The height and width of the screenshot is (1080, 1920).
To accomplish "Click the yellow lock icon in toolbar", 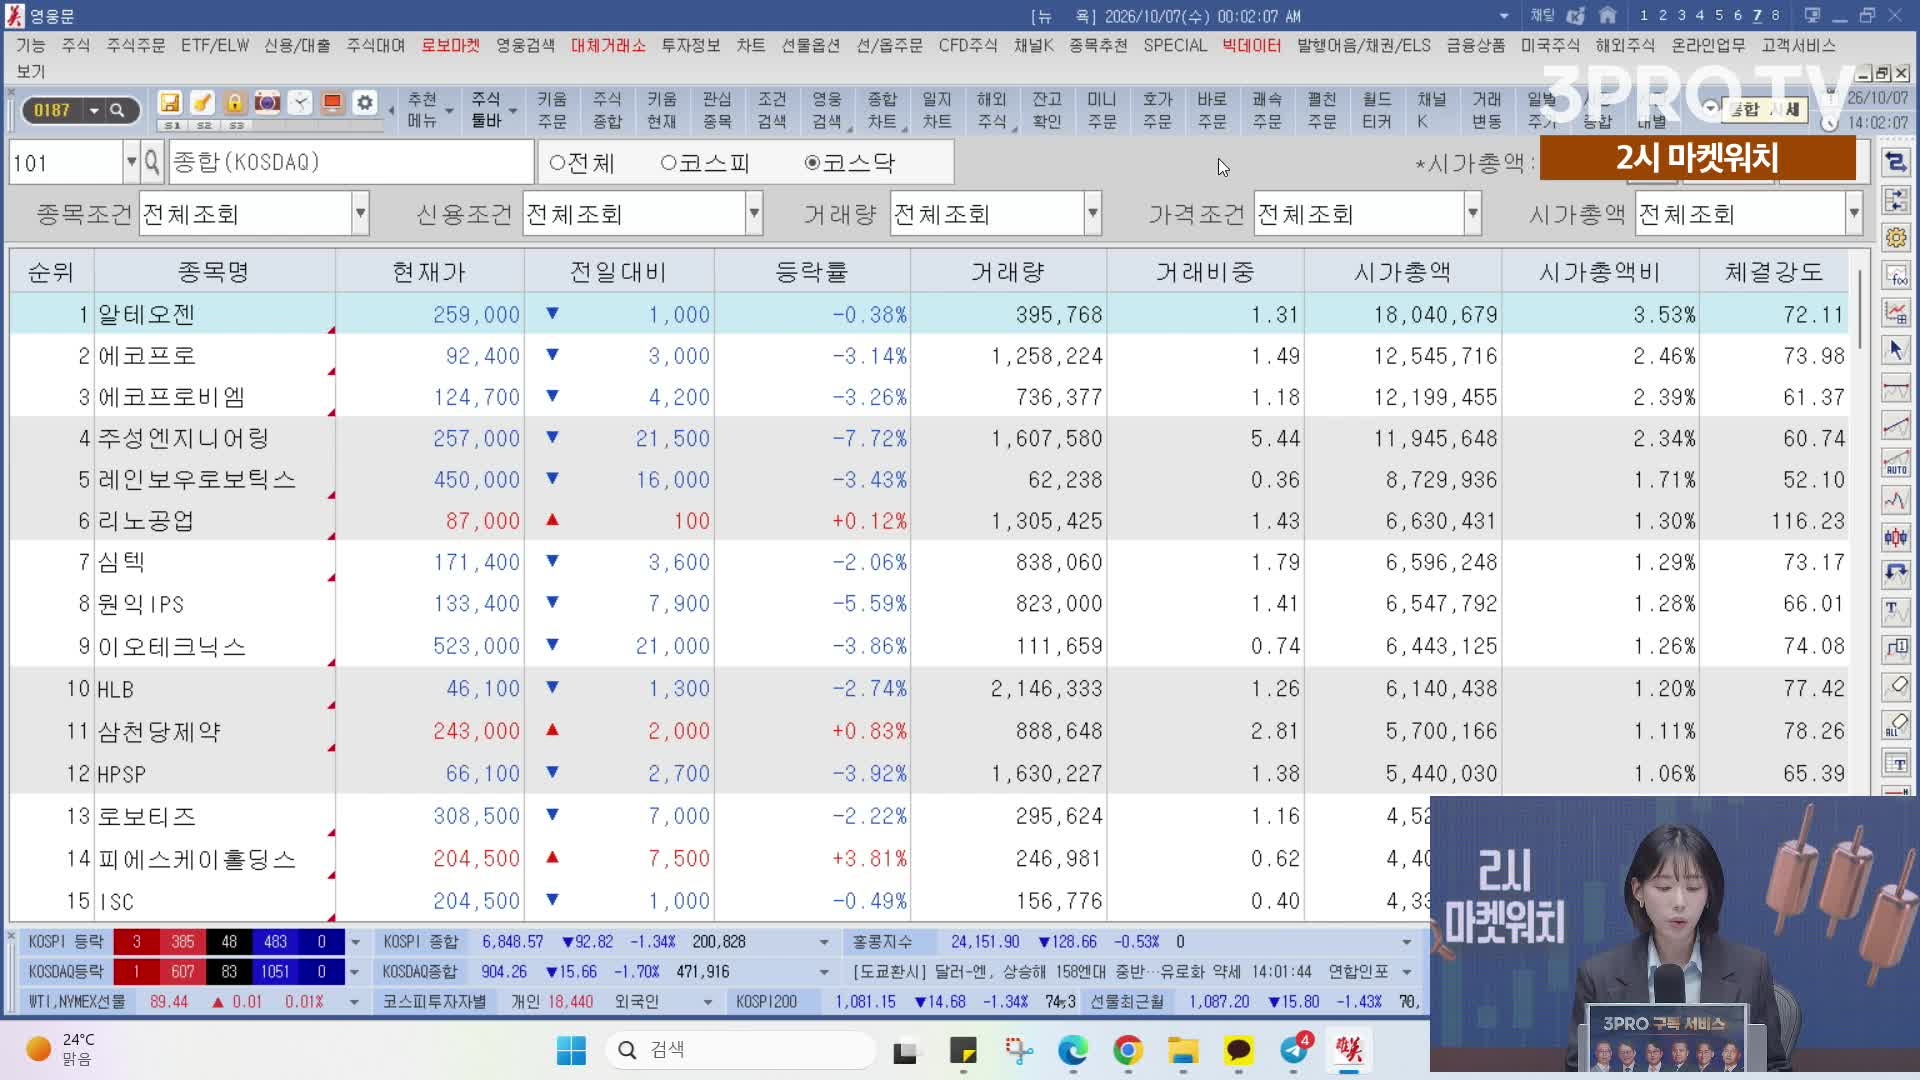I will 235,103.
